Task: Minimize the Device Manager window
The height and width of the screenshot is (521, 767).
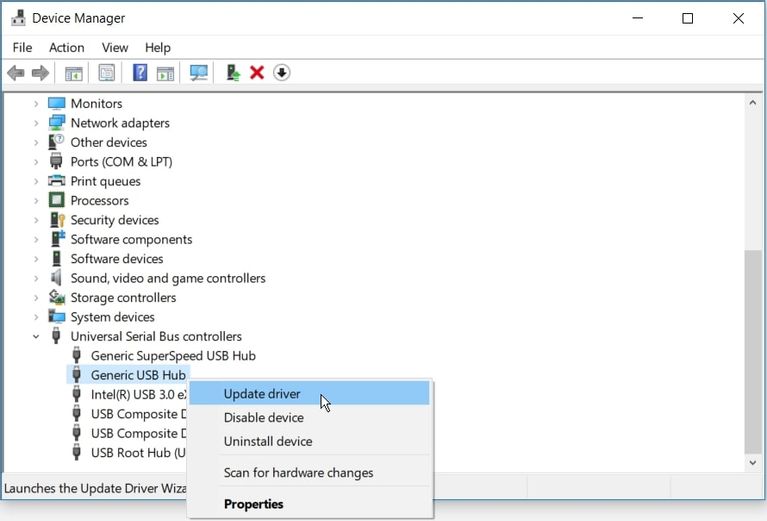Action: pyautogui.click(x=637, y=18)
